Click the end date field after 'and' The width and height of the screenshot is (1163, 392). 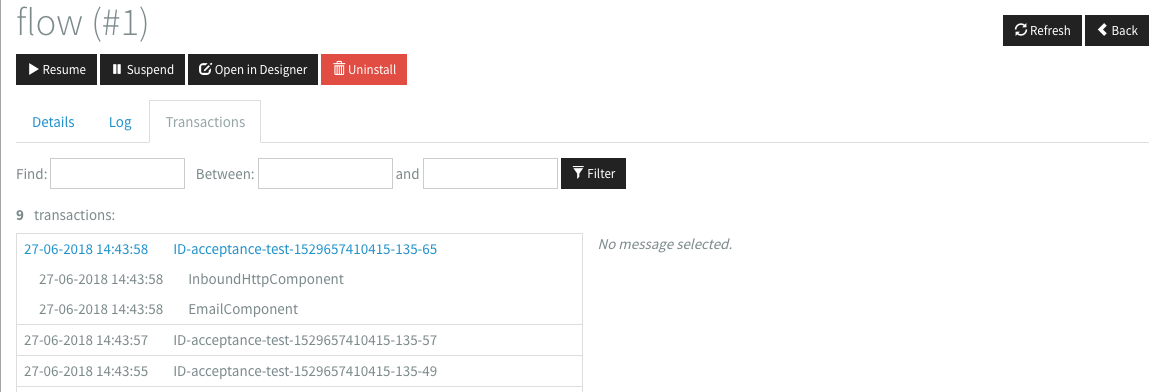(x=490, y=173)
